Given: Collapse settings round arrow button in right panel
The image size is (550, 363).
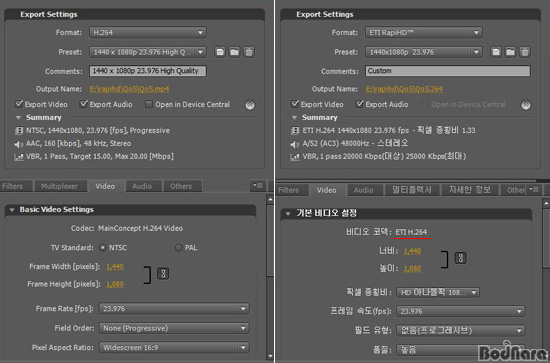Looking at the screenshot, I should (525, 105).
